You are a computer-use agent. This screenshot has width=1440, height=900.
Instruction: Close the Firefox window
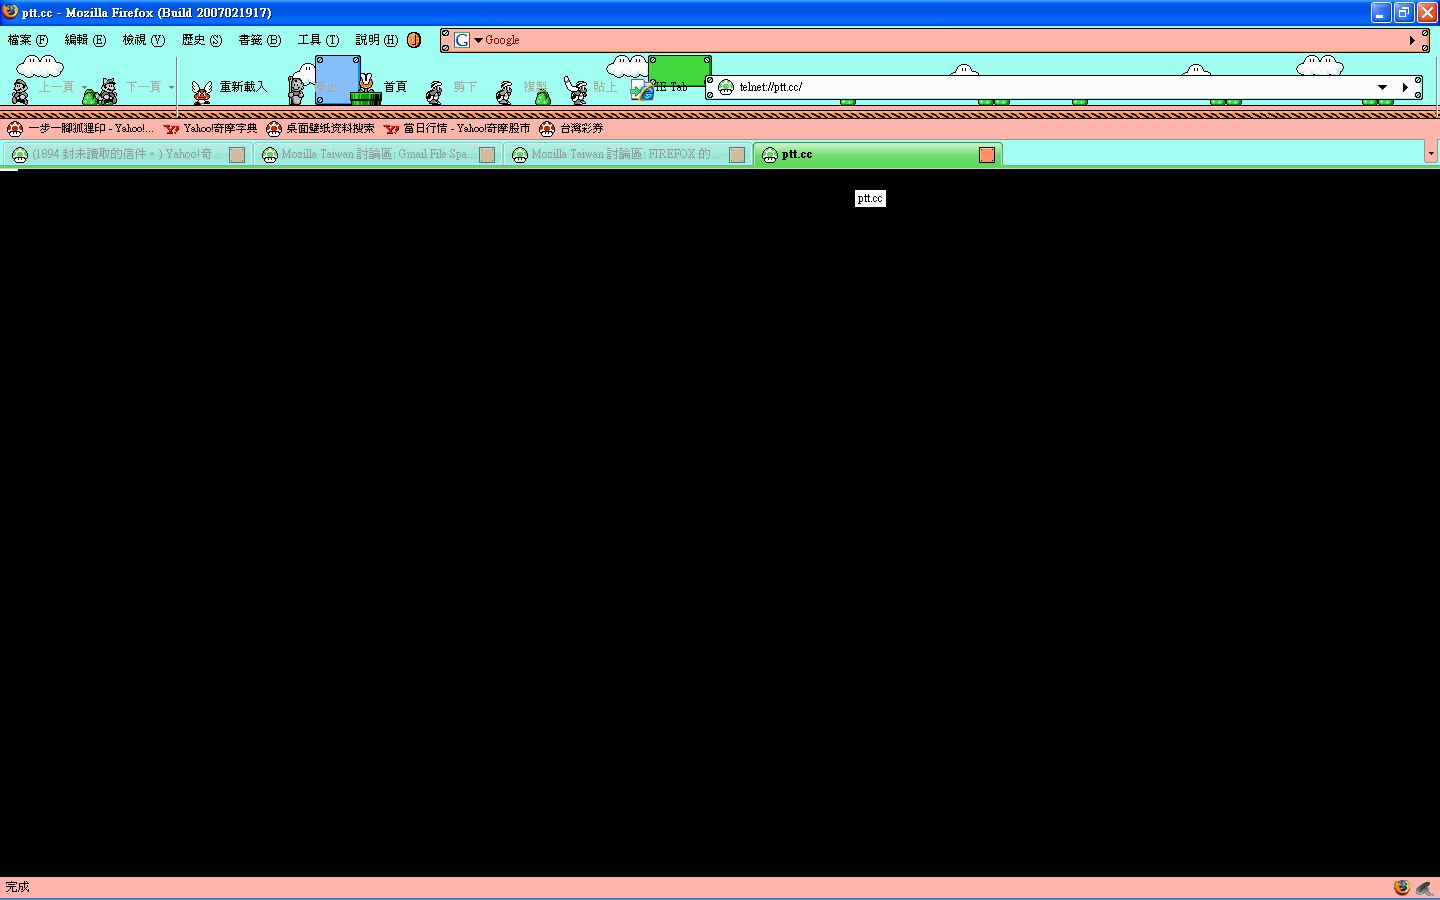point(1426,12)
